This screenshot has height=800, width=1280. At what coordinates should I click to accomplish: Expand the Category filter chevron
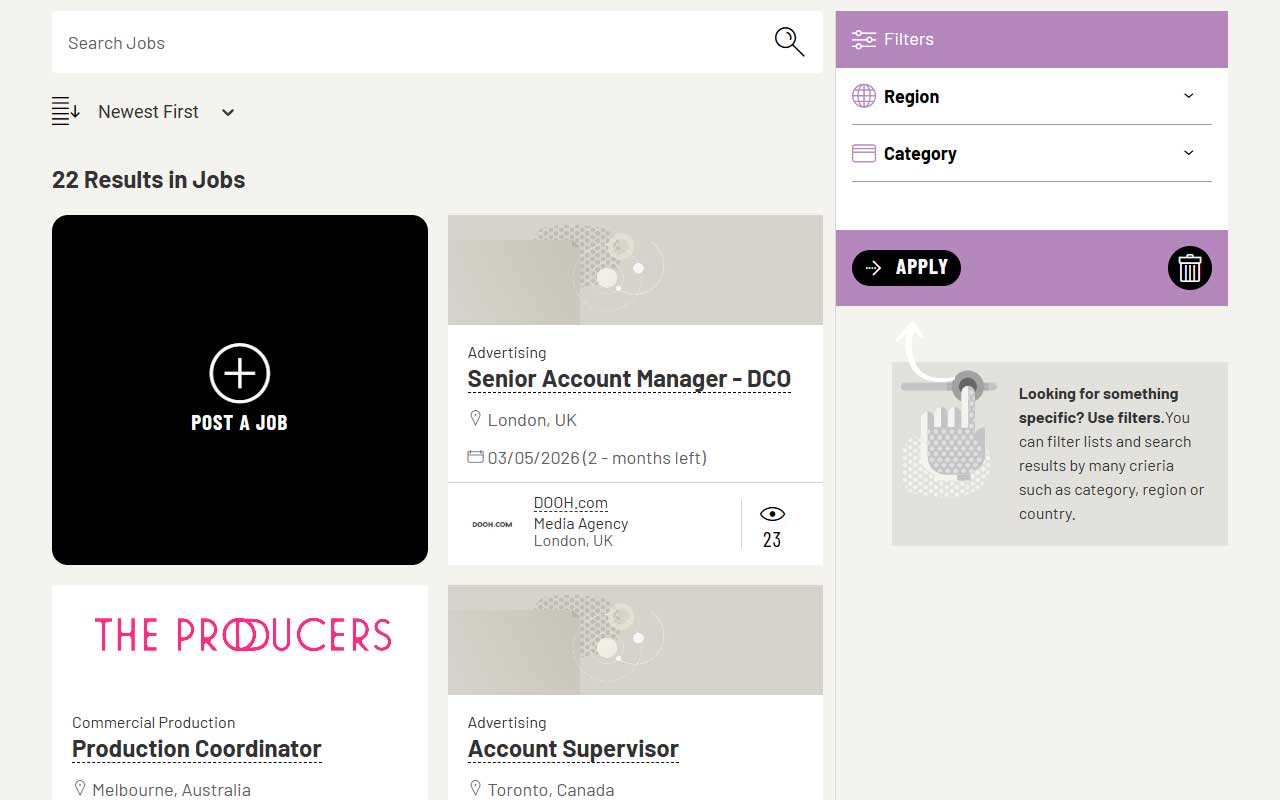(x=1188, y=153)
